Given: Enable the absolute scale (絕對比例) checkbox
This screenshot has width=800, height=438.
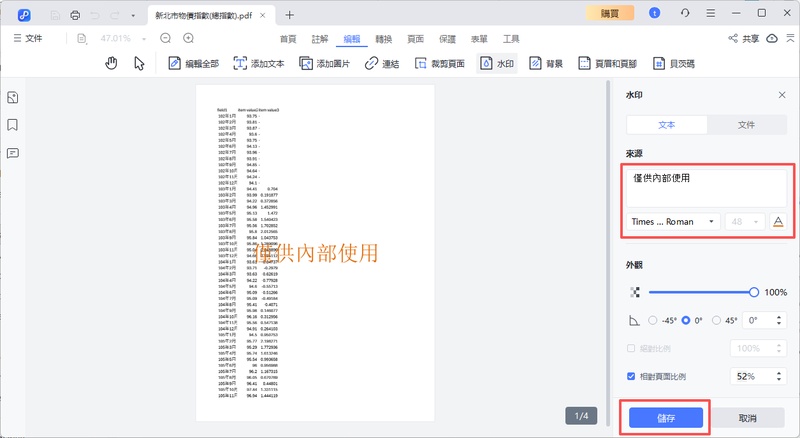Looking at the screenshot, I should click(x=631, y=348).
